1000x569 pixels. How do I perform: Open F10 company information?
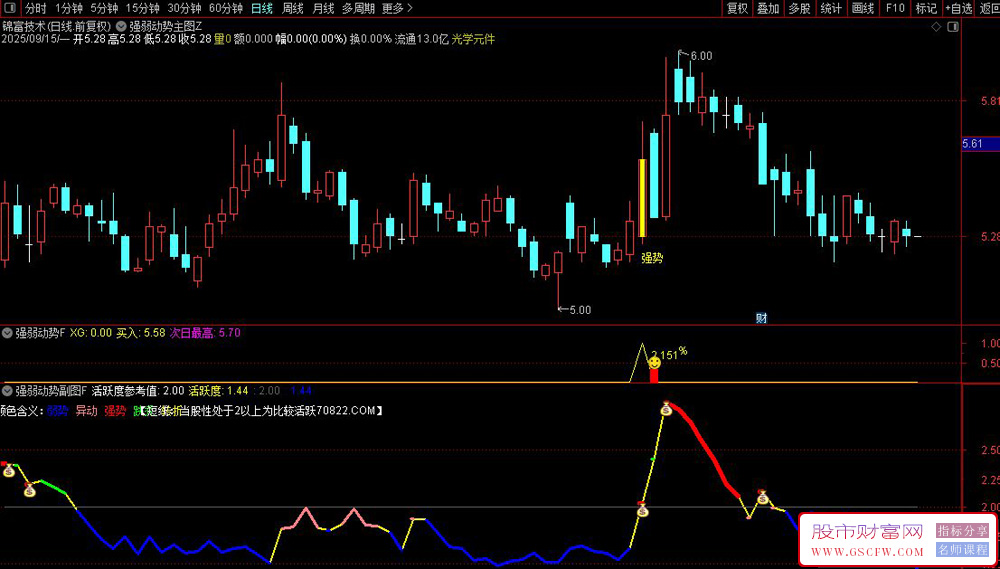[x=894, y=8]
